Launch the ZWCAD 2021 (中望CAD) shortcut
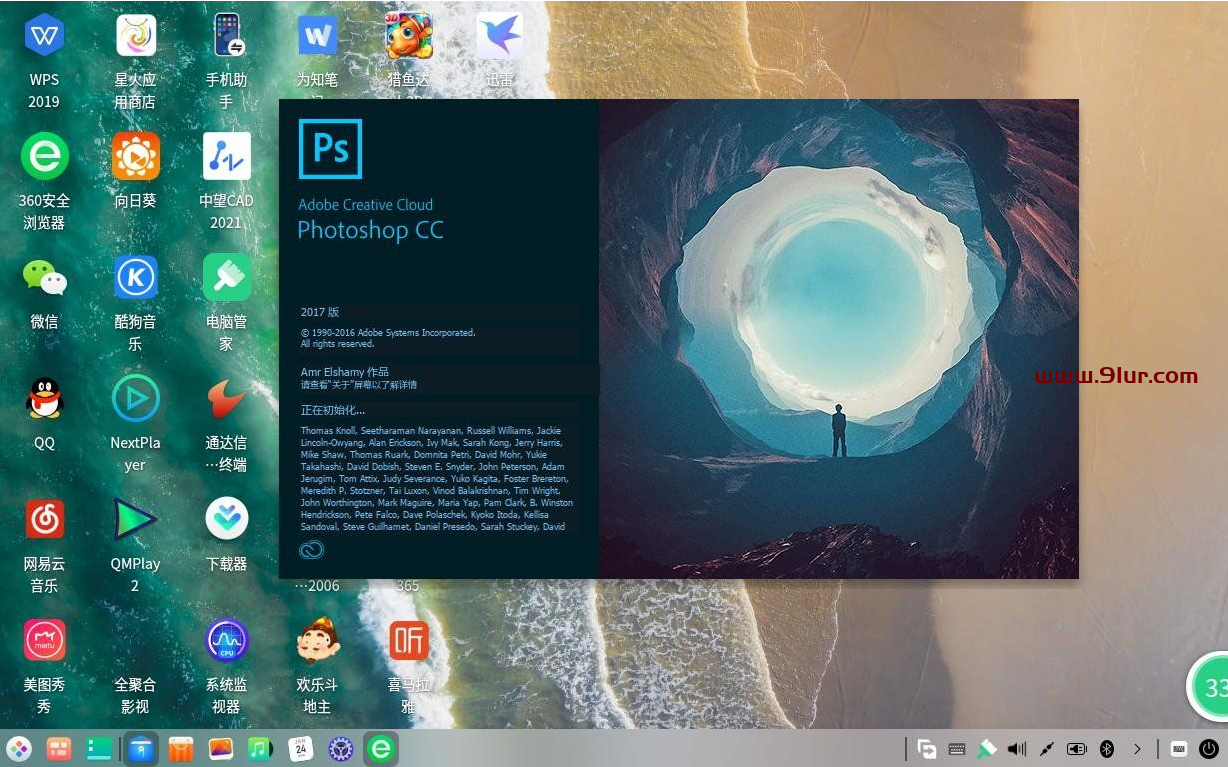Screen dimensions: 1228x767 [226, 157]
